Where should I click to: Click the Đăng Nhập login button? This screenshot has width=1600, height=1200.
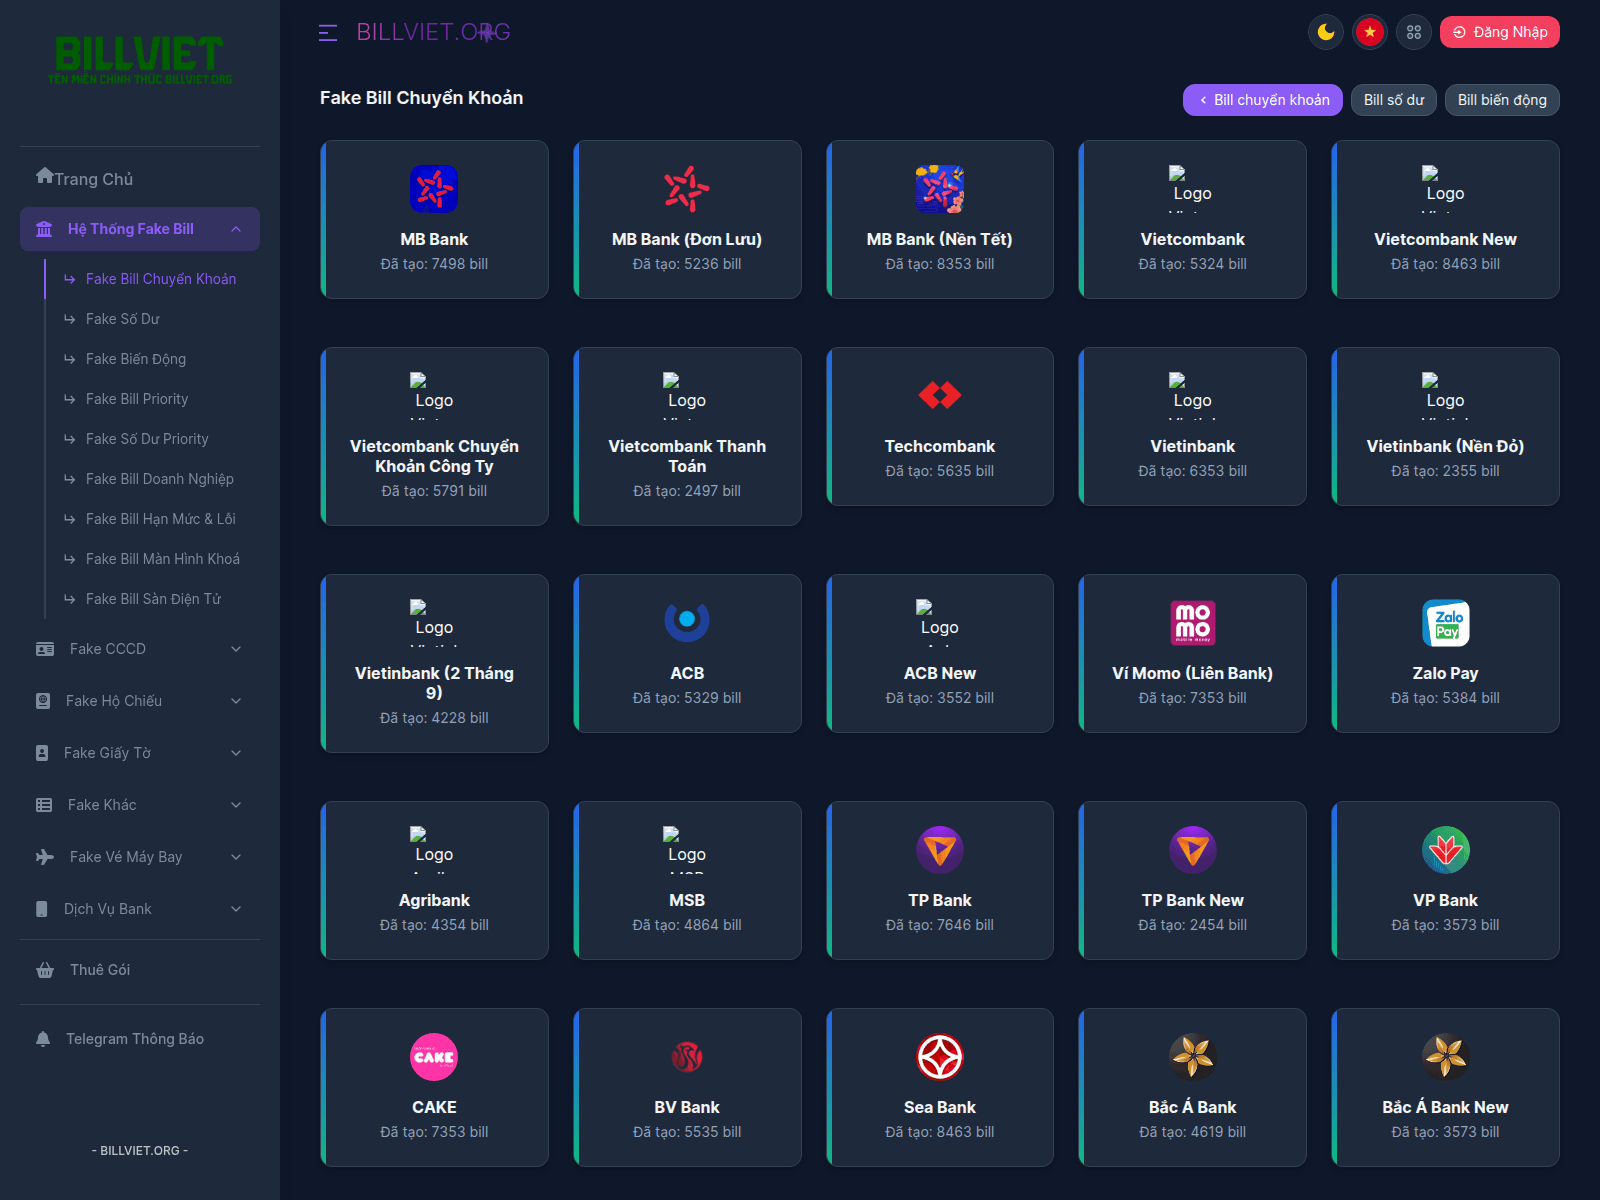click(1500, 32)
